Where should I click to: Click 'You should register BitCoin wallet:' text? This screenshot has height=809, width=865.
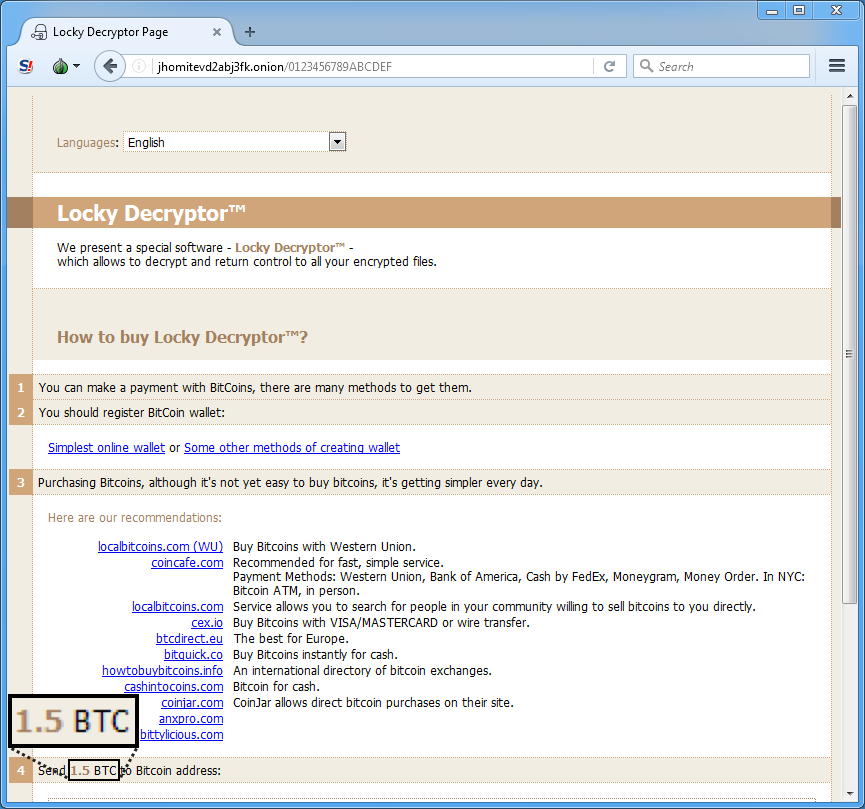point(132,413)
